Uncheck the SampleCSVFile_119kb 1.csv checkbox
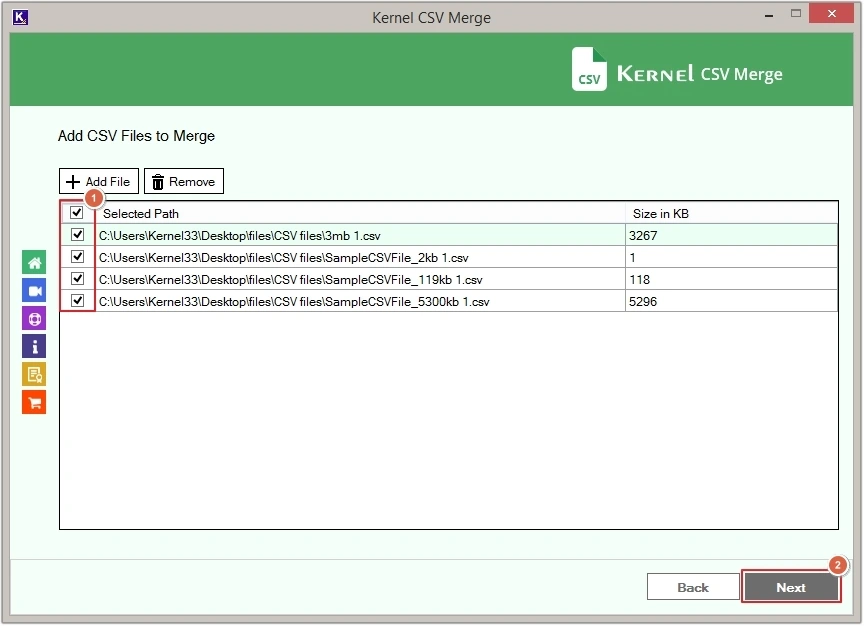864x626 pixels. 77,279
